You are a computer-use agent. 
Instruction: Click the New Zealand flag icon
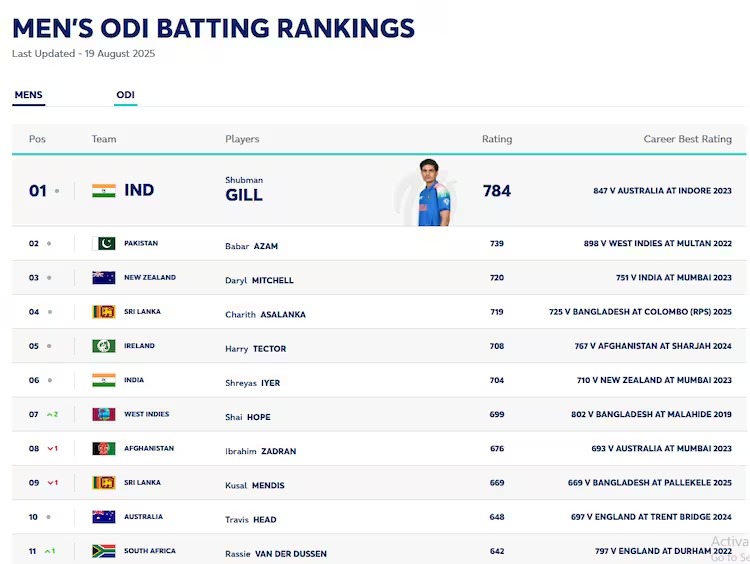104,278
